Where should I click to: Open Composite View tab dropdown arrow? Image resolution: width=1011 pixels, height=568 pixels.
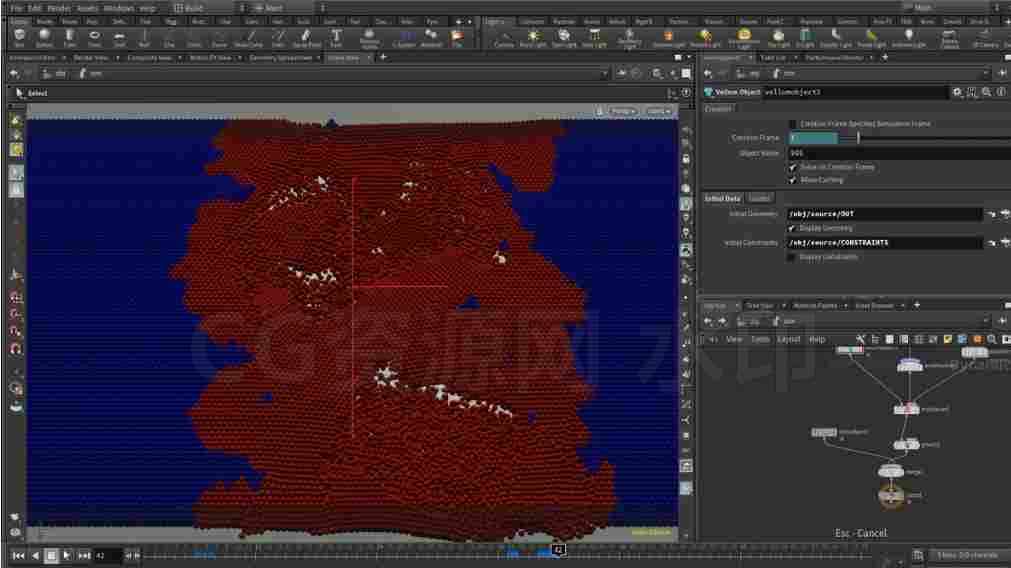[x=179, y=58]
